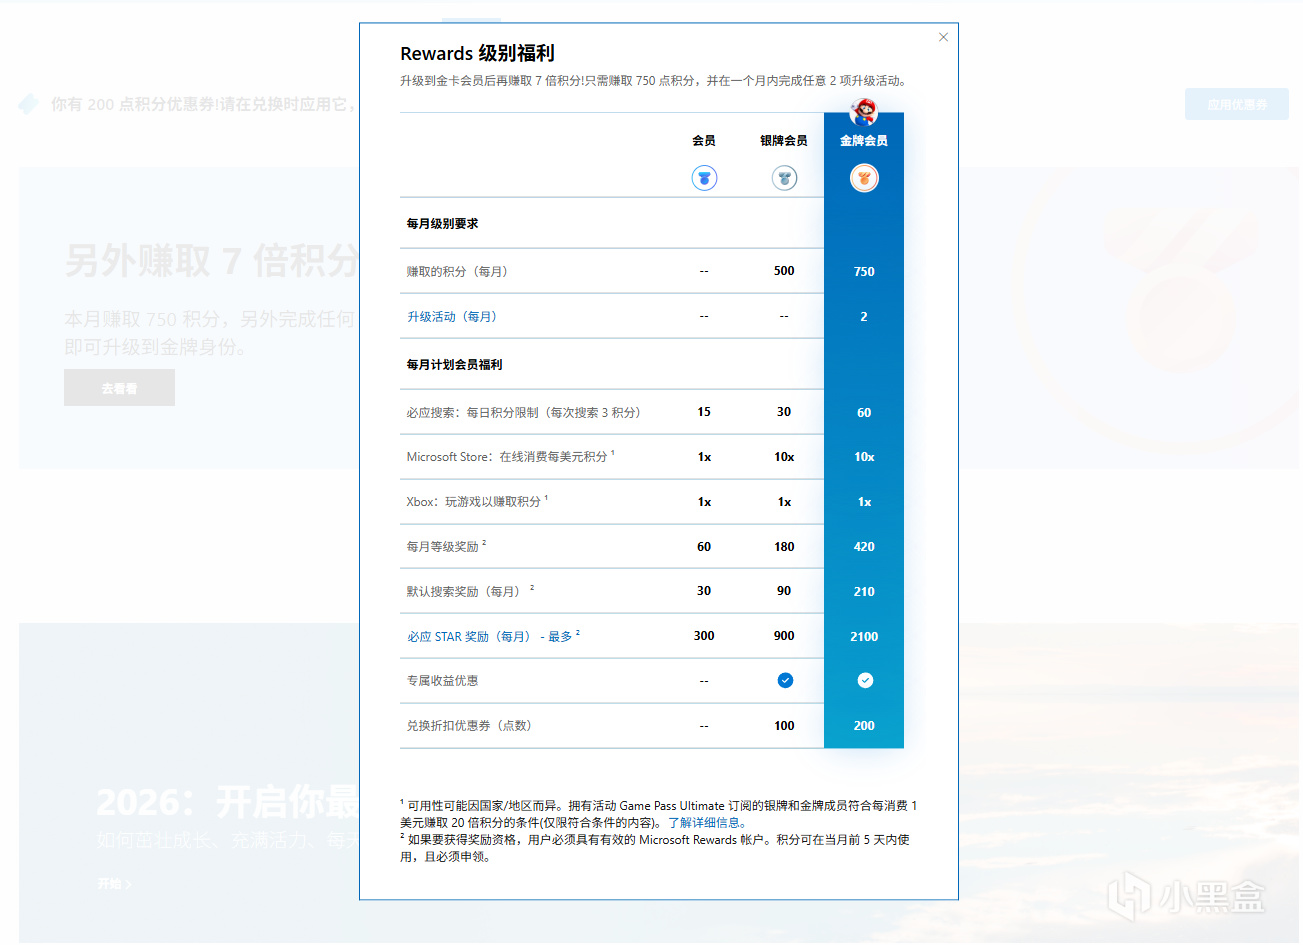The width and height of the screenshot is (1303, 945).
Task: Click the gold value 750 for 赚取的积分
Action: pyautogui.click(x=864, y=271)
